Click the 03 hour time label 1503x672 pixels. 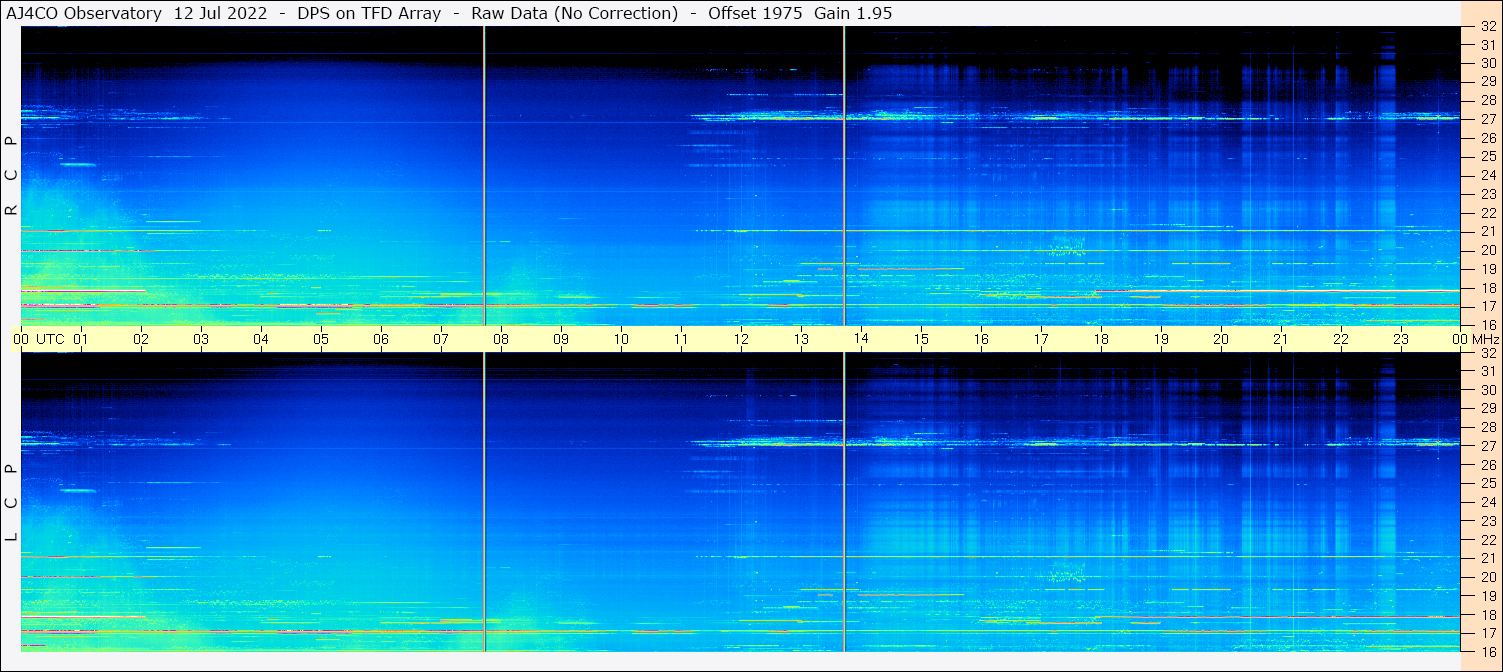[201, 339]
